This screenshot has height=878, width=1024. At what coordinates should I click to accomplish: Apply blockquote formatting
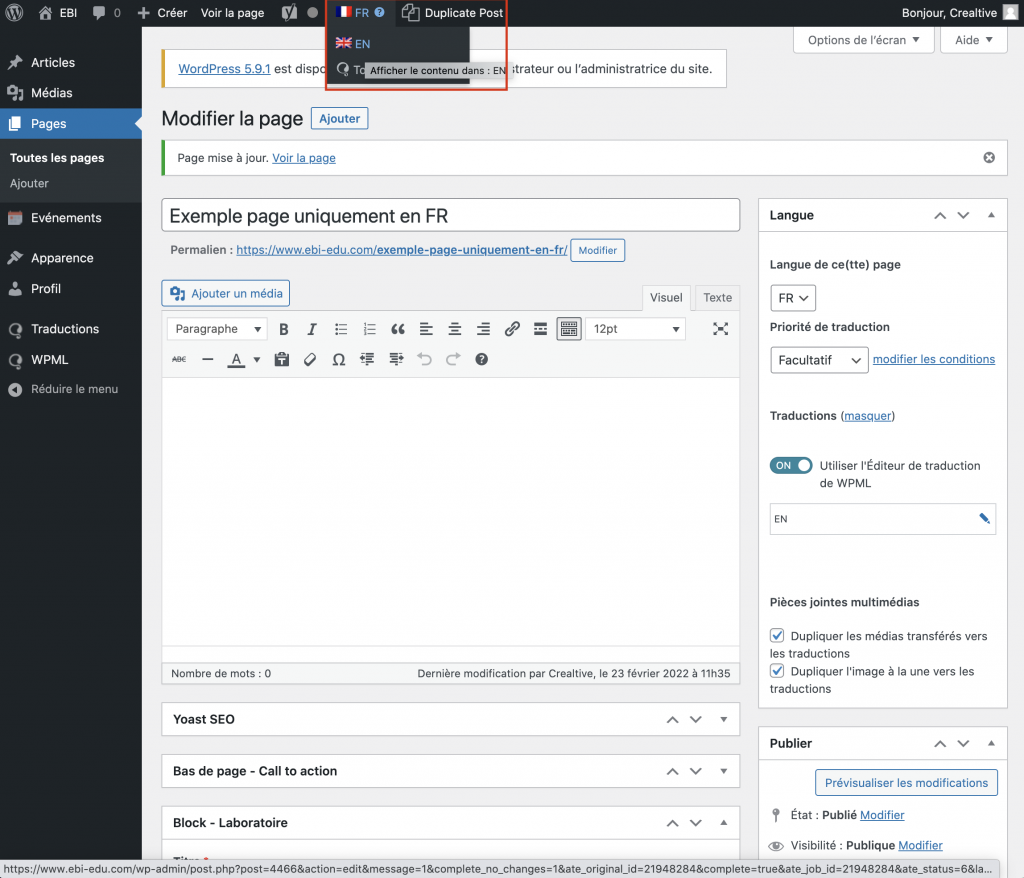click(398, 329)
